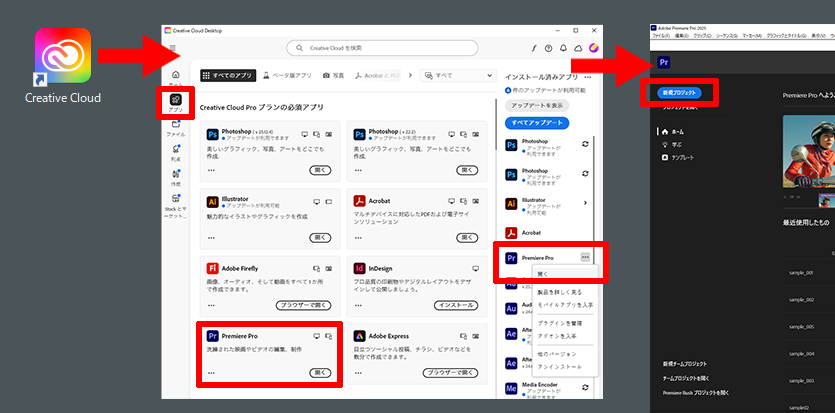Open the すべて filter dropdown
This screenshot has width=835, height=413.
click(x=457, y=76)
